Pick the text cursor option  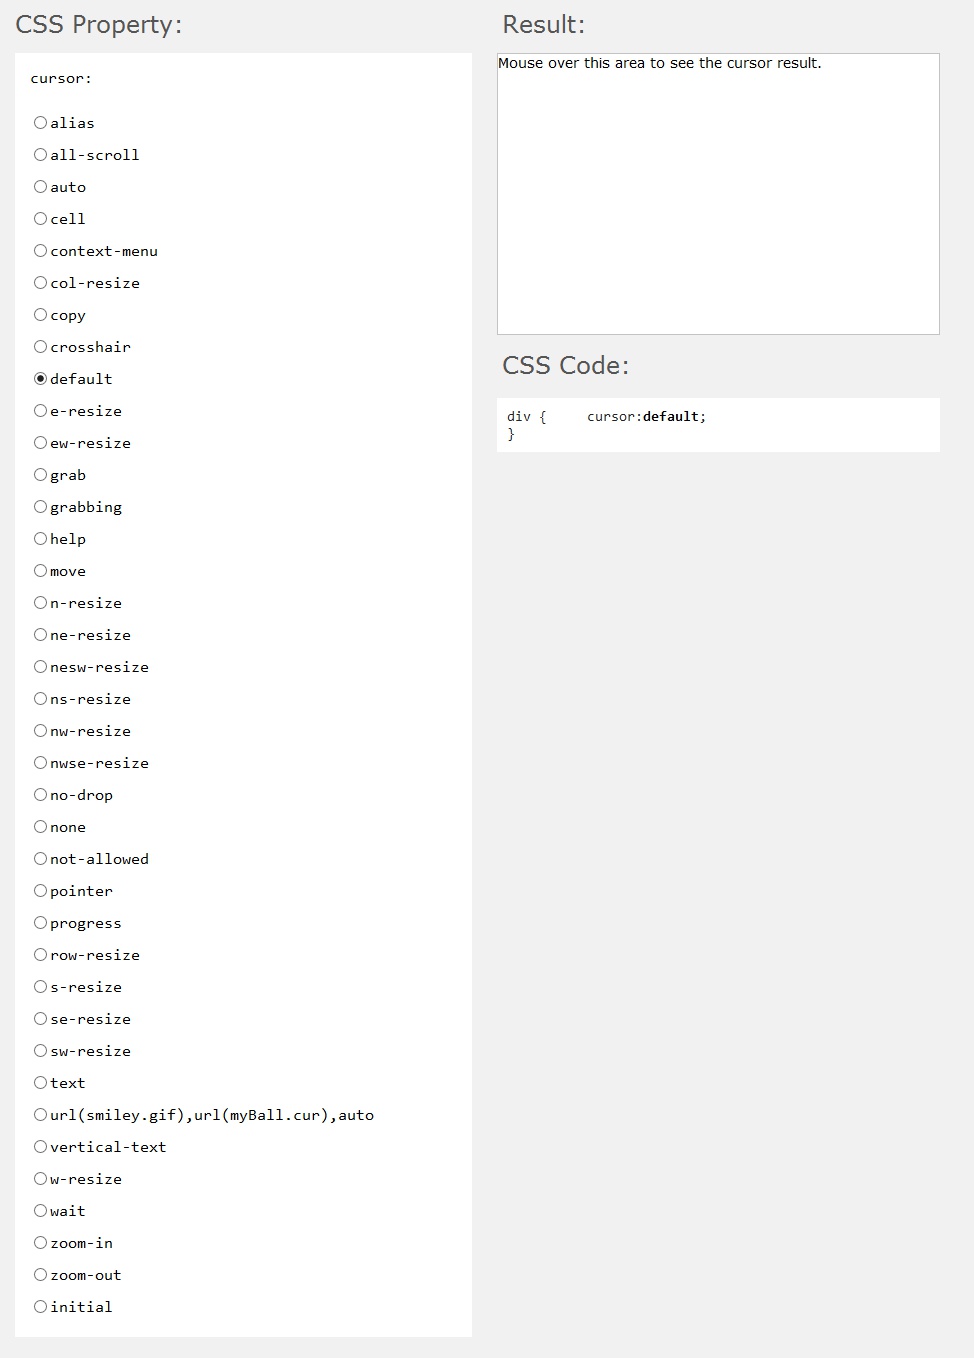coord(41,1083)
